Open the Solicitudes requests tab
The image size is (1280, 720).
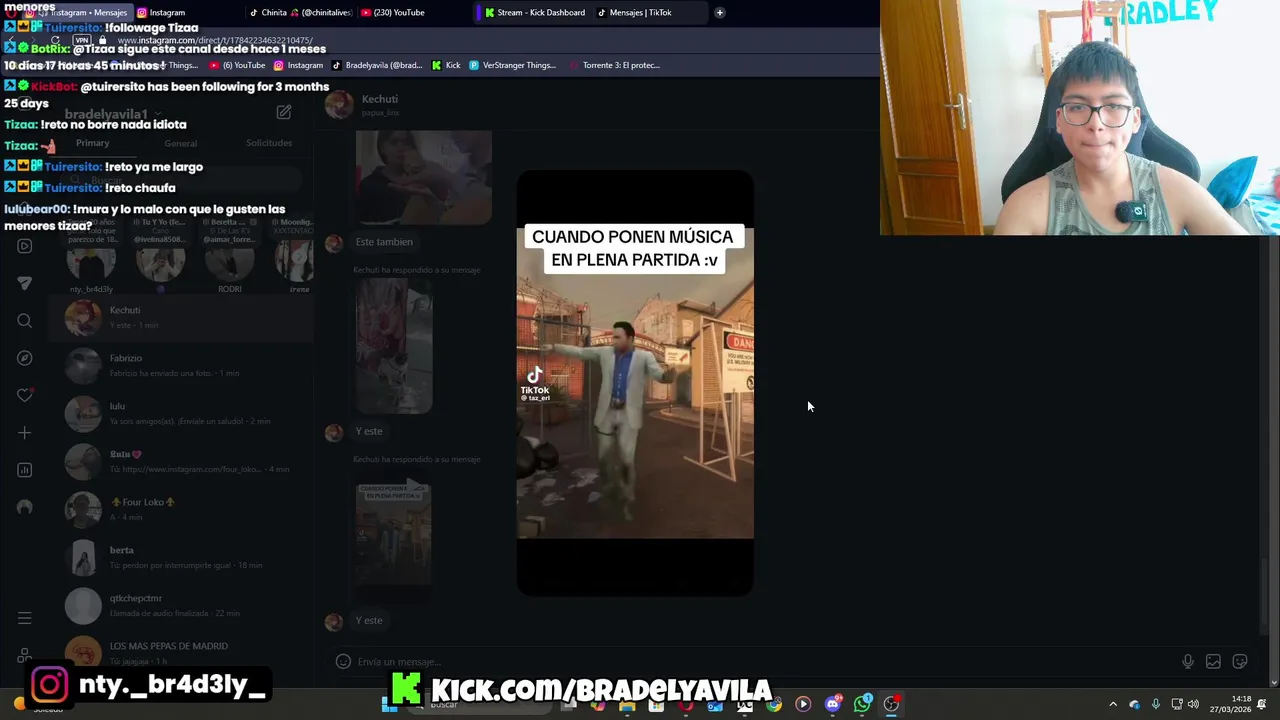269,143
